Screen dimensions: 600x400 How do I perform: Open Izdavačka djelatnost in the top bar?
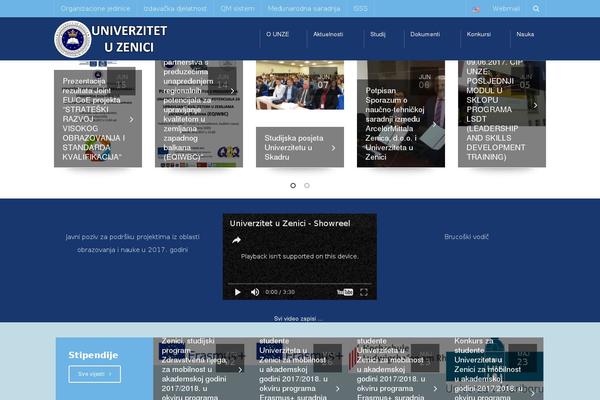click(x=175, y=8)
